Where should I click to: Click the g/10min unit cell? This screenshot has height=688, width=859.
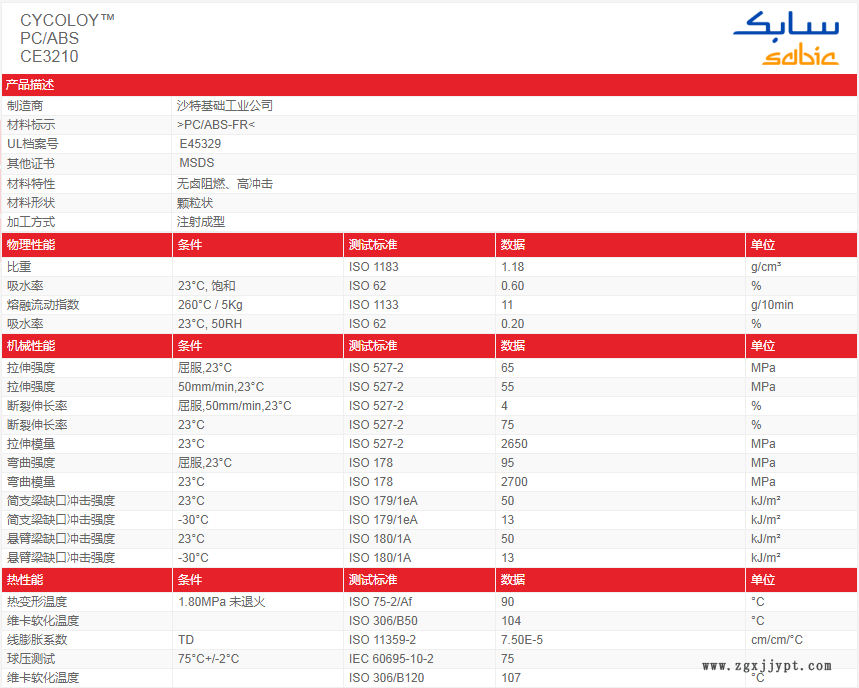[772, 305]
